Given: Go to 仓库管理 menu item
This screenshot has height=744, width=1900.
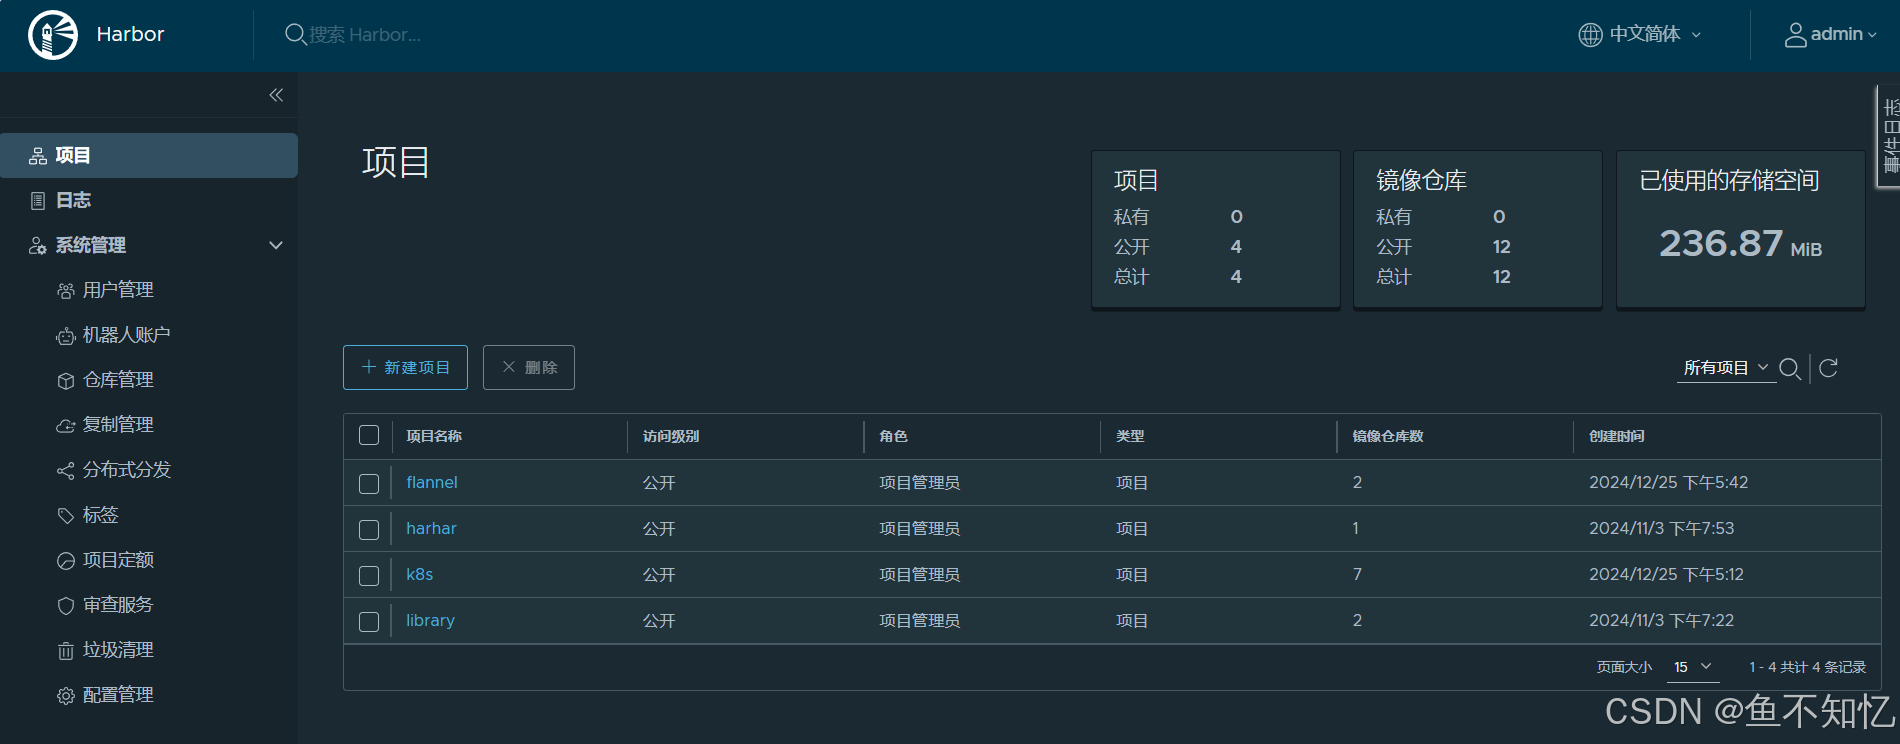Looking at the screenshot, I should (x=118, y=380).
